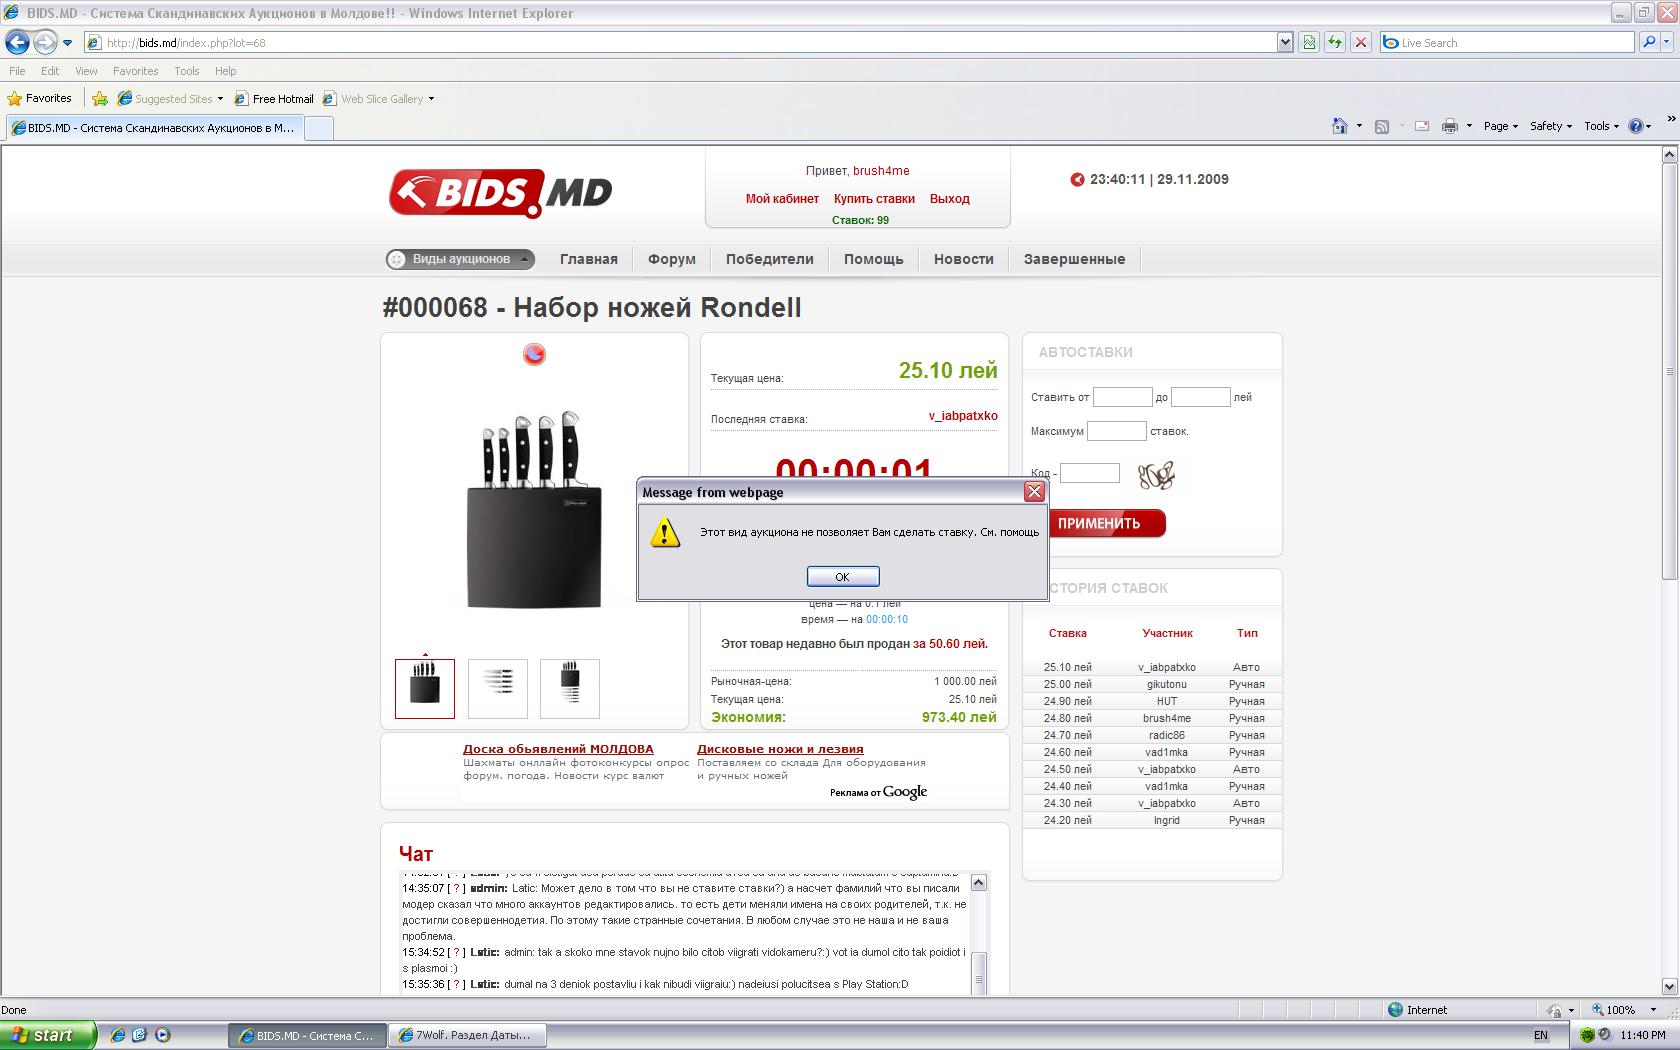Click the Ставить от input field
The height and width of the screenshot is (1050, 1680).
pos(1122,397)
